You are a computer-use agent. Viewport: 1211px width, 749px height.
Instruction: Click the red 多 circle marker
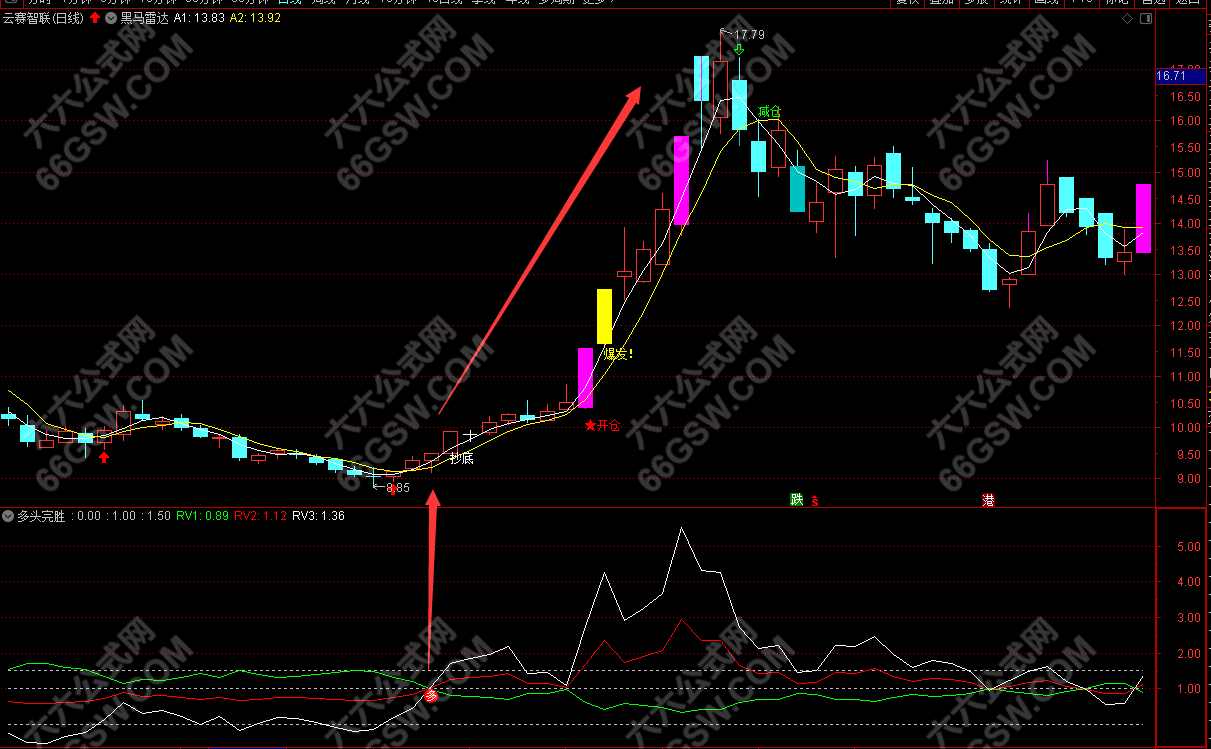(431, 696)
